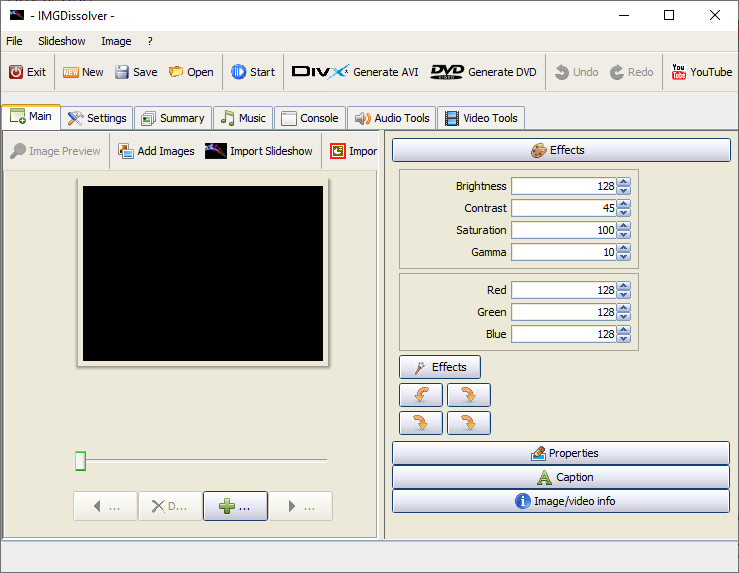Expand the Properties panel section
The height and width of the screenshot is (573, 739).
[x=561, y=453]
